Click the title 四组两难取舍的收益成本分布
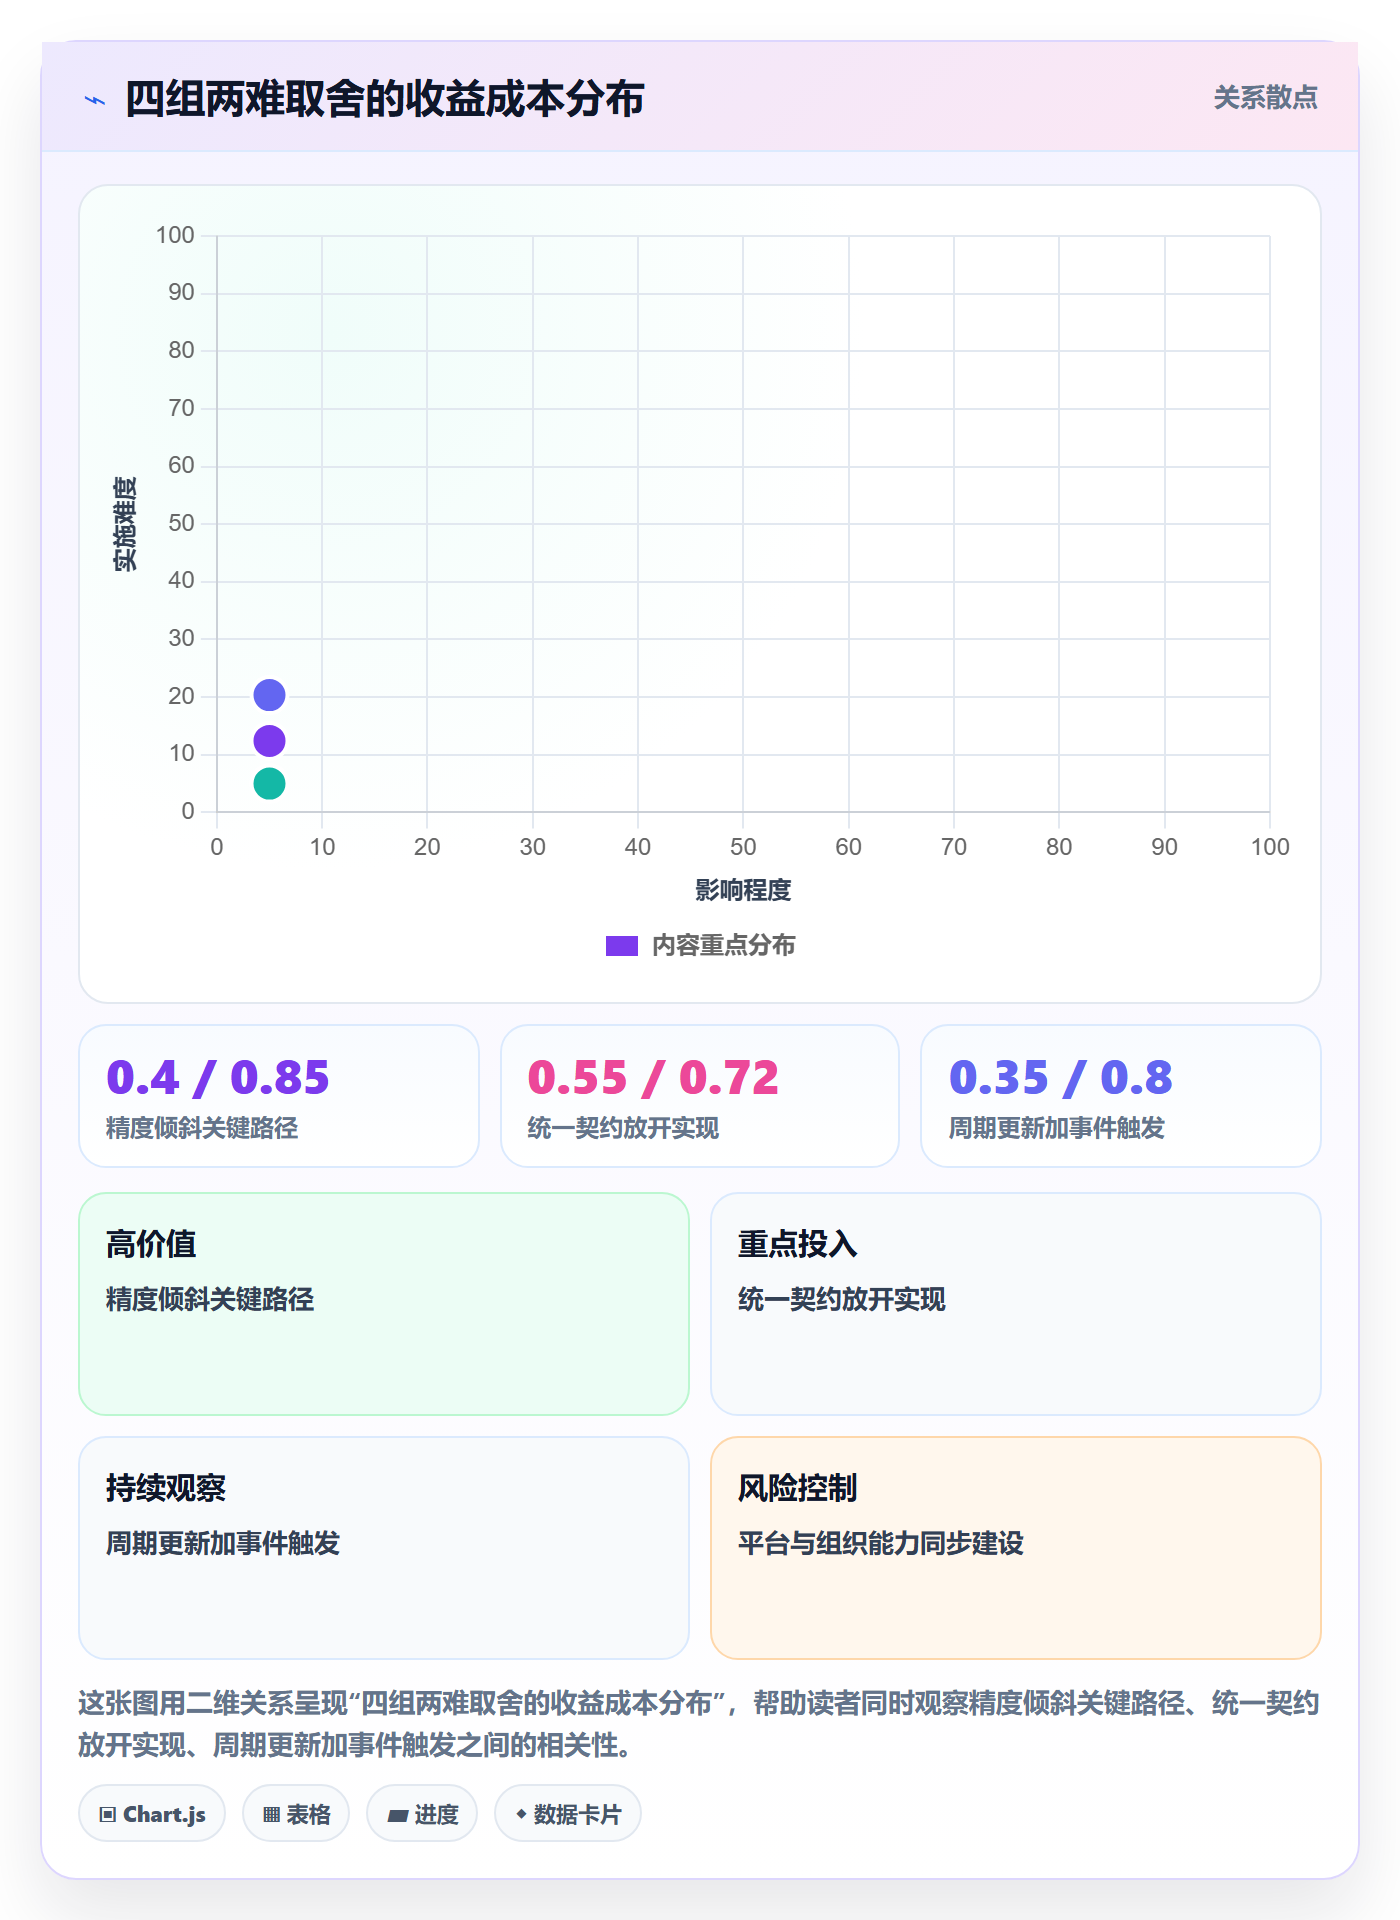The height and width of the screenshot is (1920, 1400). [x=384, y=100]
